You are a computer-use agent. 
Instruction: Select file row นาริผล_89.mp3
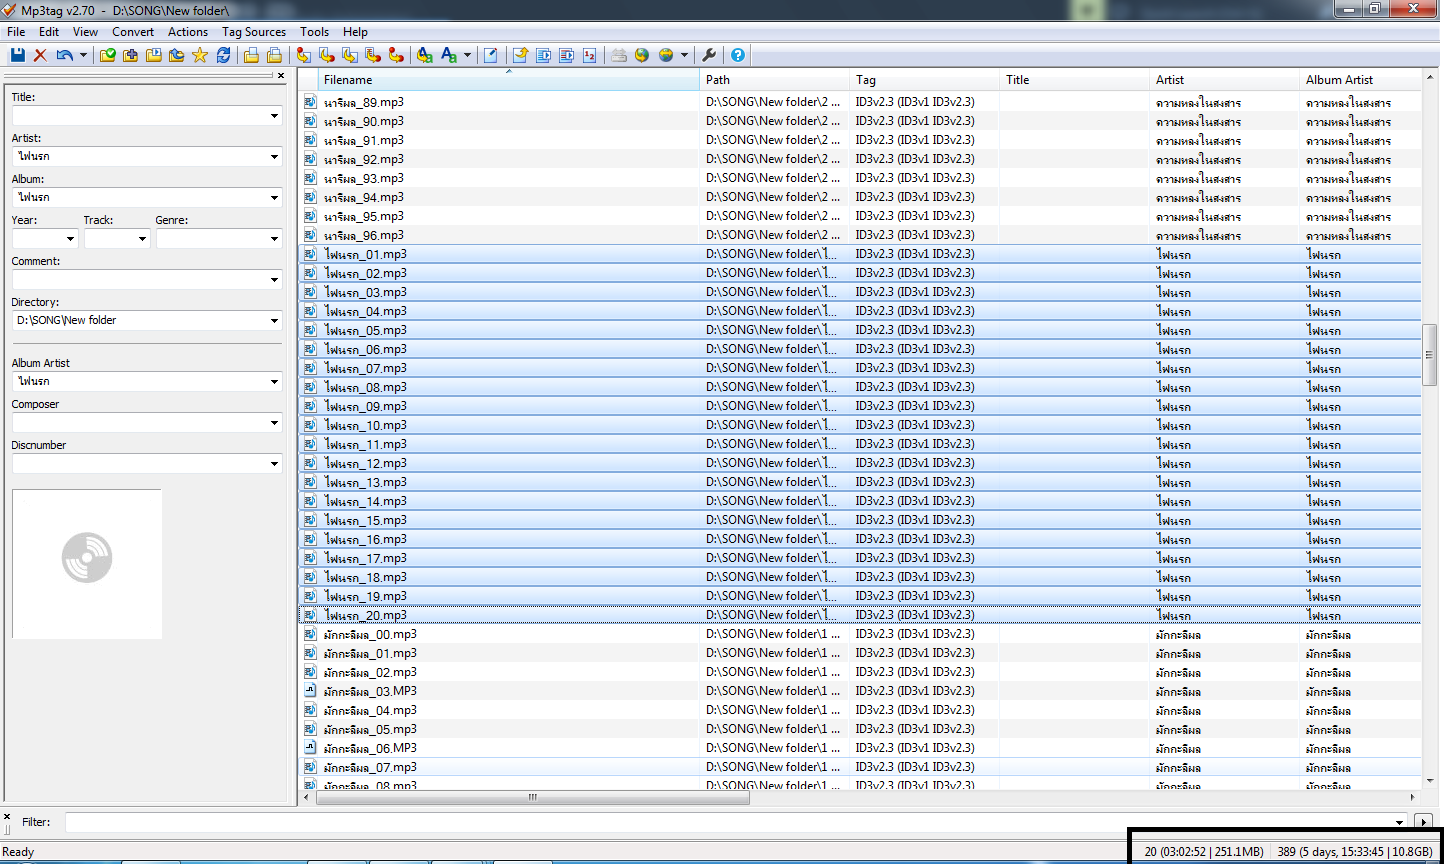860,102
